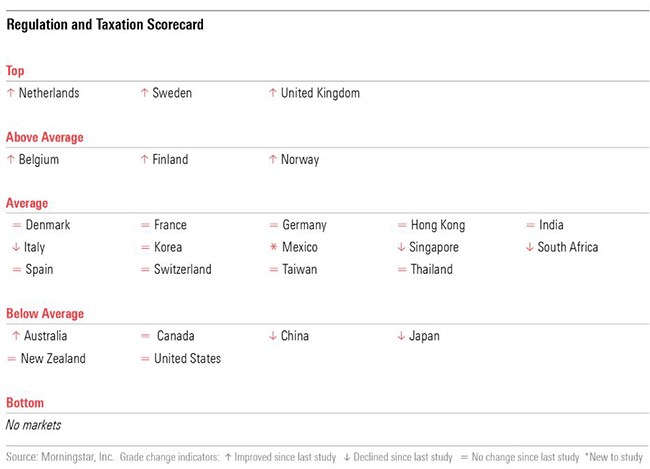Click the equals sign next to Hong Kong
The width and height of the screenshot is (650, 469).
402,225
